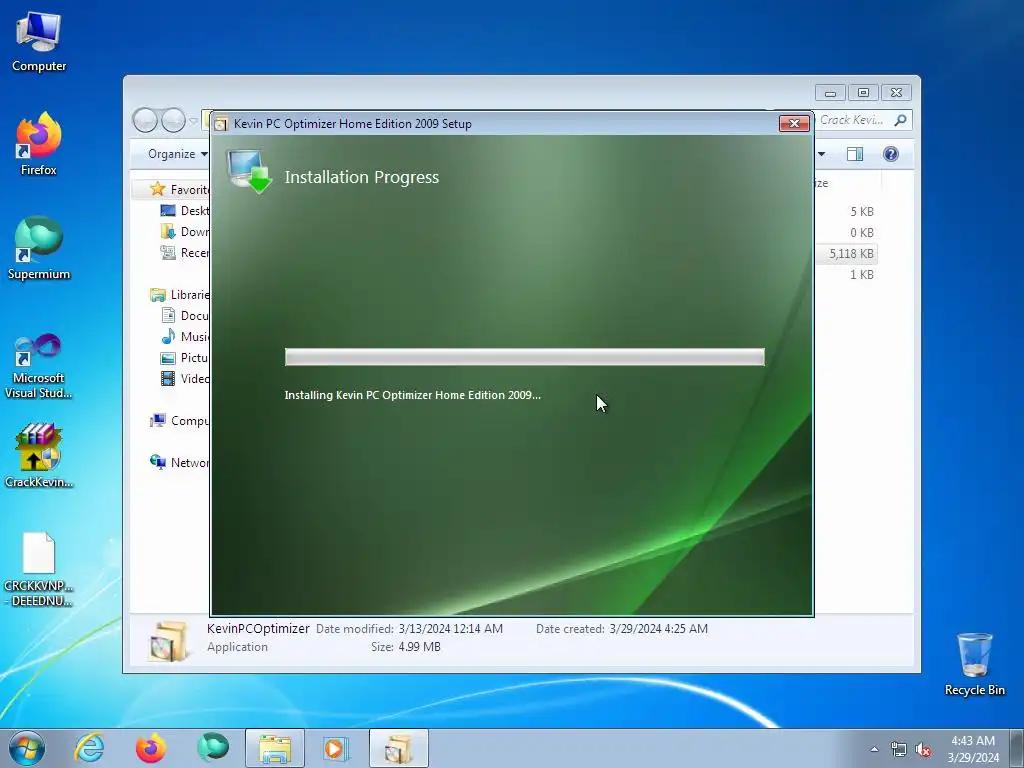Select the CrackKevin archive on desktop
1024x768 pixels.
tap(39, 456)
